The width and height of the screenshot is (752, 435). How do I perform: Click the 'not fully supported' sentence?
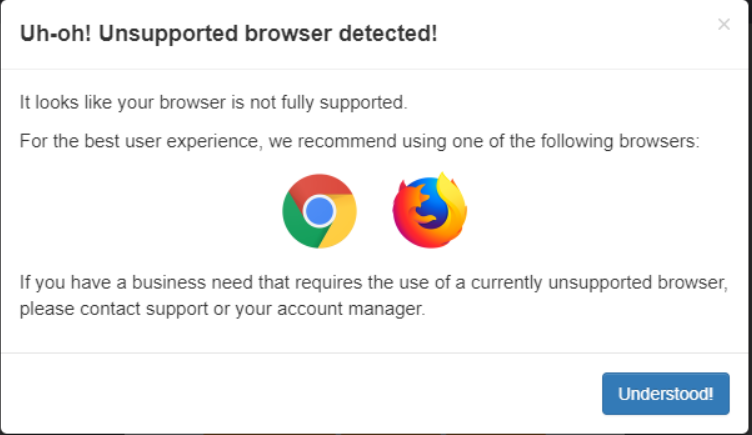point(213,102)
